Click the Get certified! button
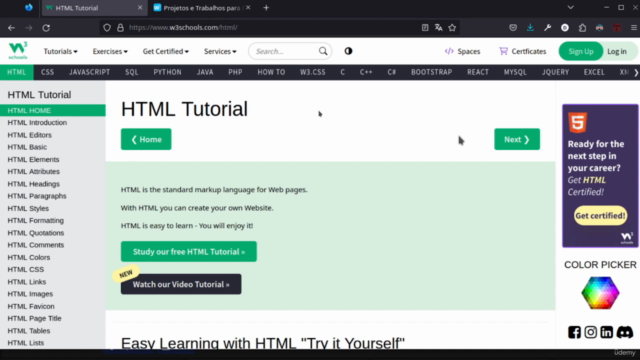 click(x=600, y=216)
